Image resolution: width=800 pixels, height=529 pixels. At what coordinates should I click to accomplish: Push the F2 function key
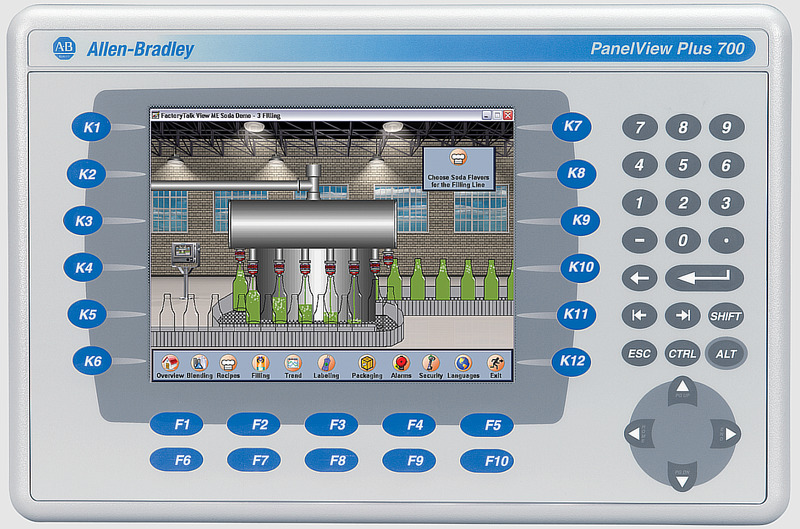tap(254, 424)
